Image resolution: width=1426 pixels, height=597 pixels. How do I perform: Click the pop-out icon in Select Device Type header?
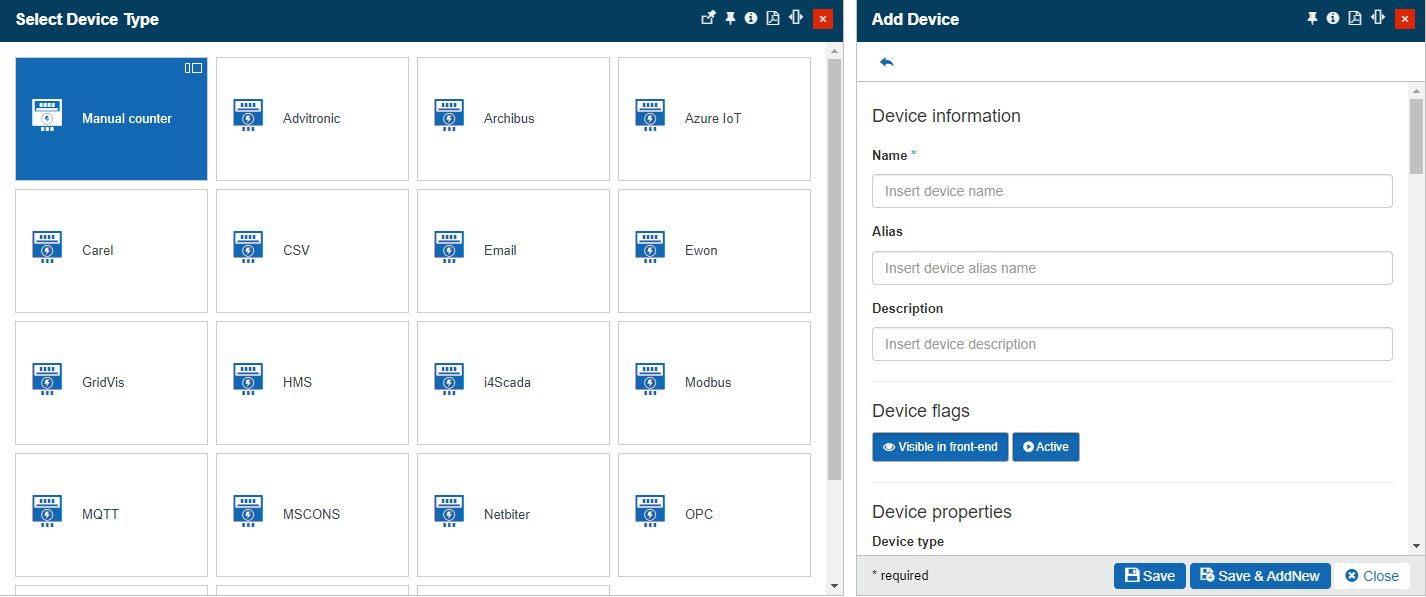coord(708,18)
